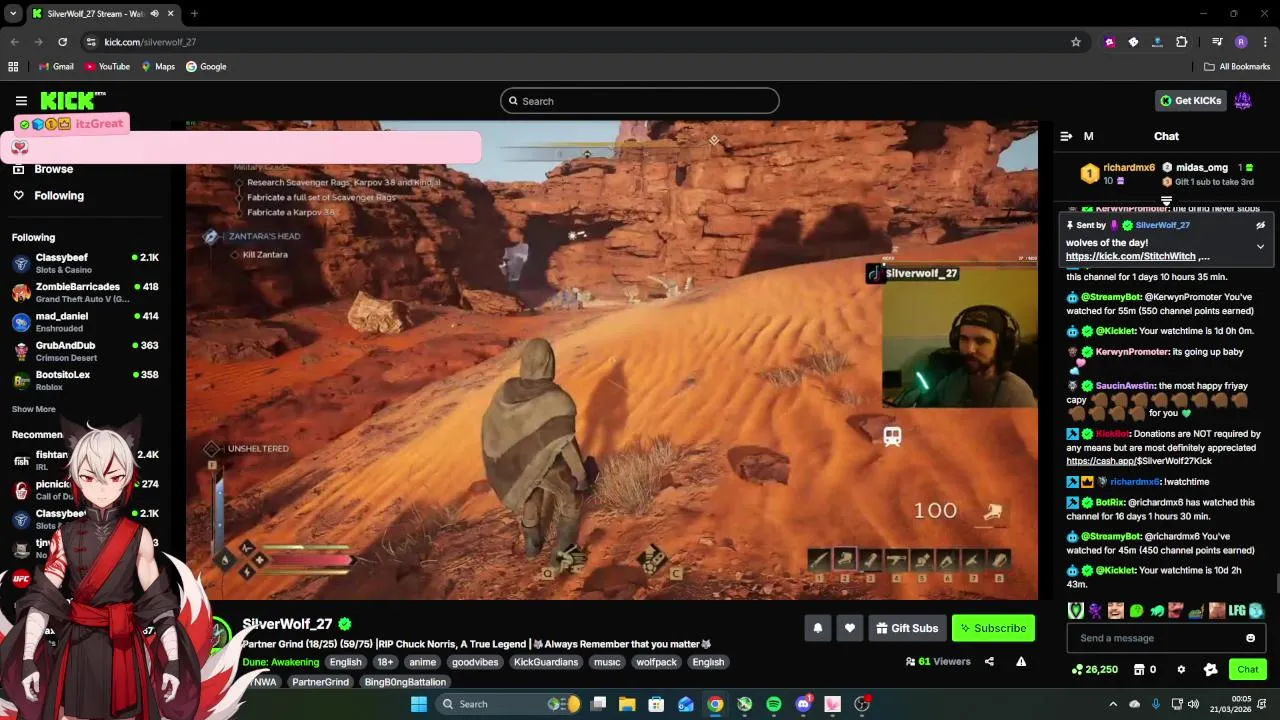
Task: Click the music tag
Action: [x=607, y=662]
